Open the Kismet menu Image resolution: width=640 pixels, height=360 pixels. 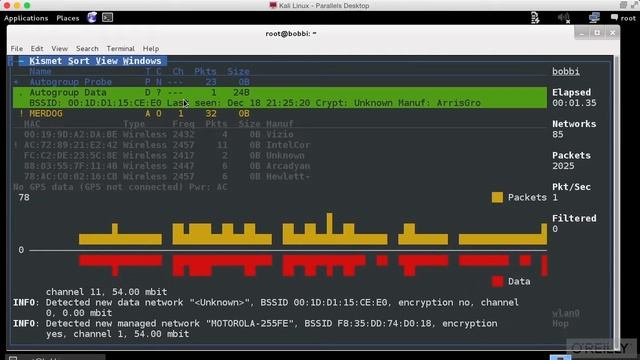point(46,61)
